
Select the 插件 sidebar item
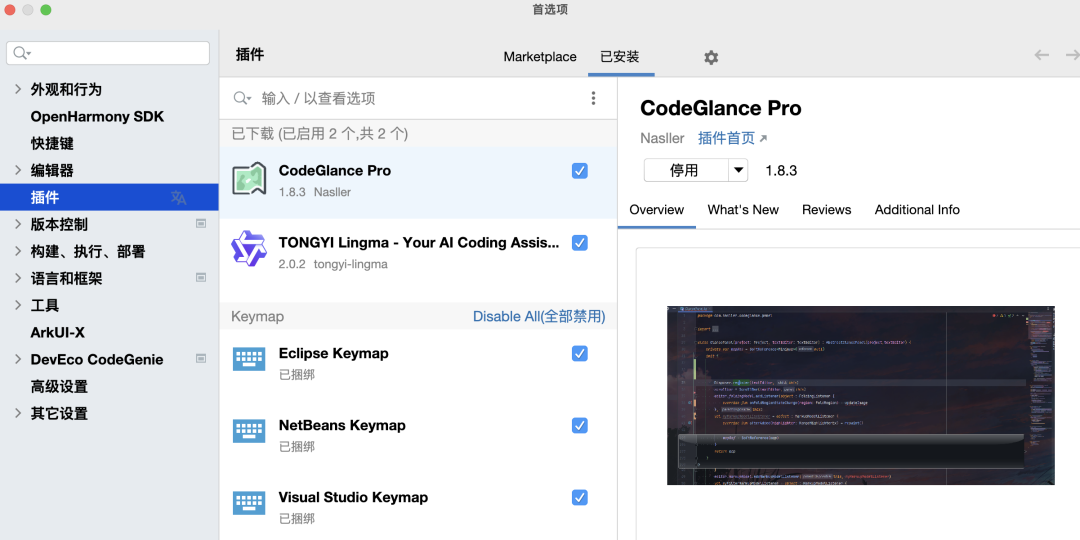point(109,197)
